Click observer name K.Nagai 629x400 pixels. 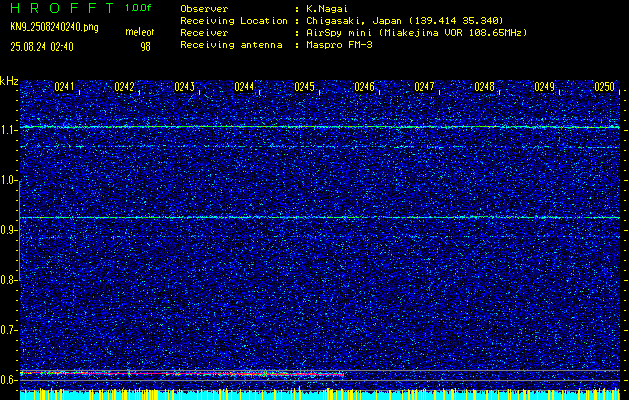point(329,9)
